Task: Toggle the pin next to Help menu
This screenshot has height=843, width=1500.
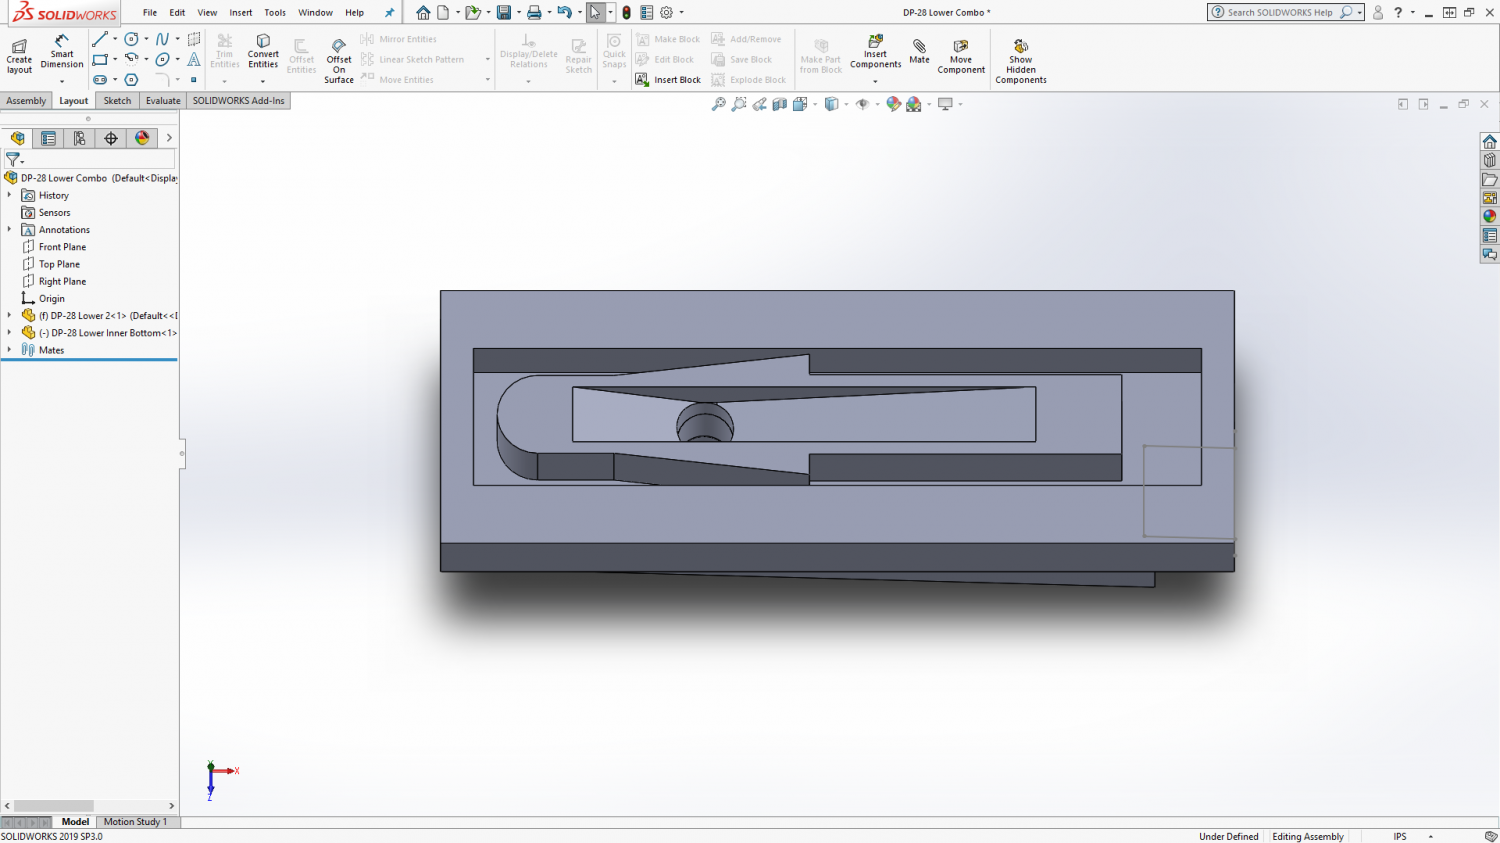Action: click(x=389, y=13)
